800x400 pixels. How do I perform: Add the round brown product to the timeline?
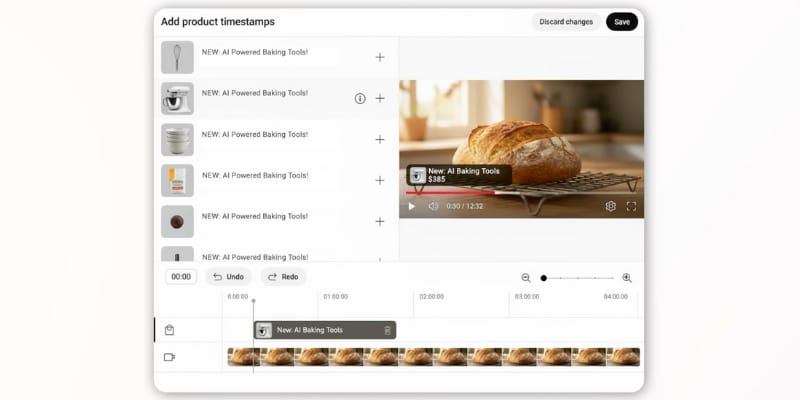380,221
